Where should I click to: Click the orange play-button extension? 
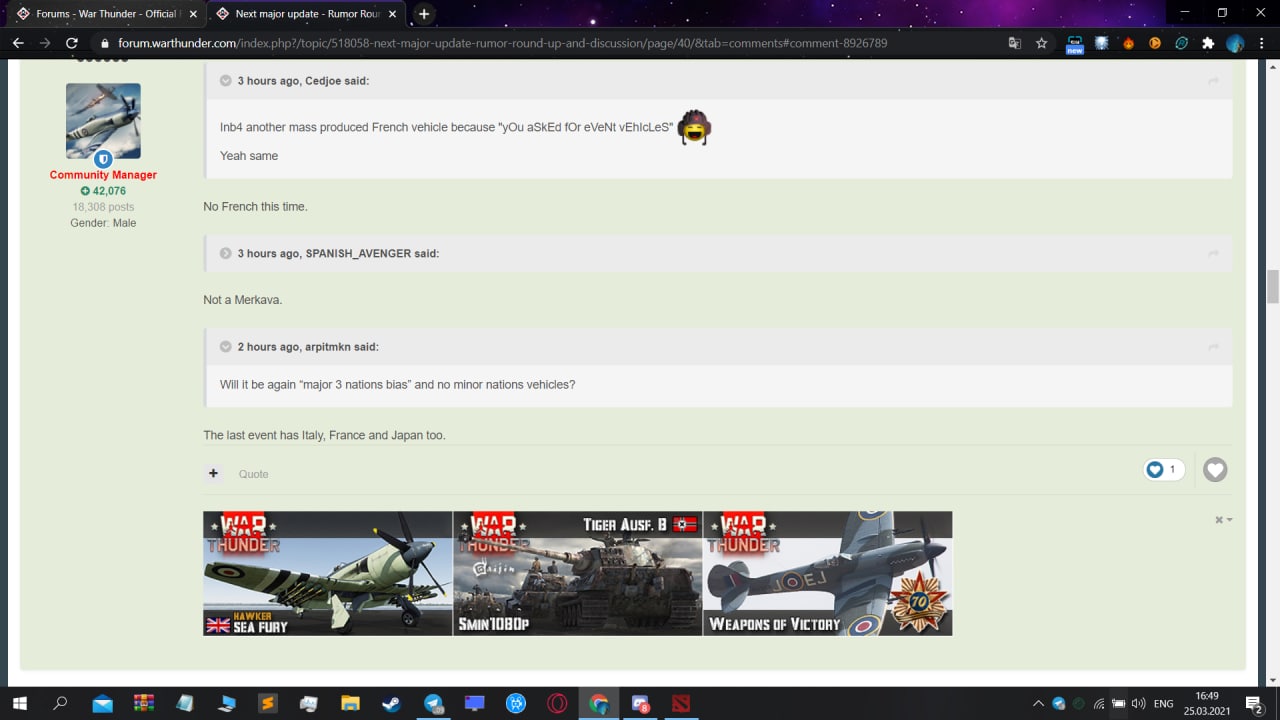click(1155, 43)
